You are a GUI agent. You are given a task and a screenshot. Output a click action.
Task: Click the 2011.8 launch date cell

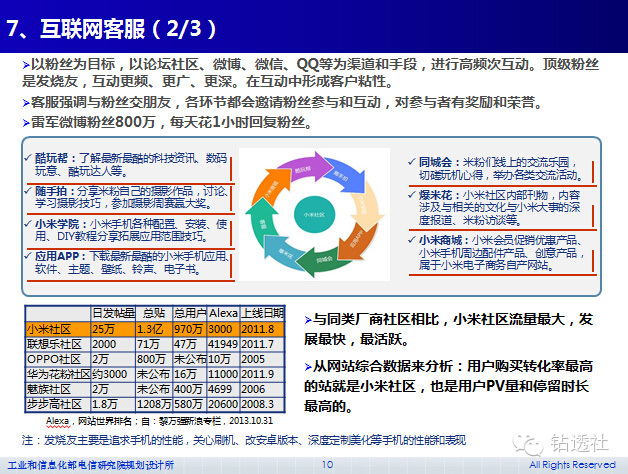pyautogui.click(x=262, y=329)
